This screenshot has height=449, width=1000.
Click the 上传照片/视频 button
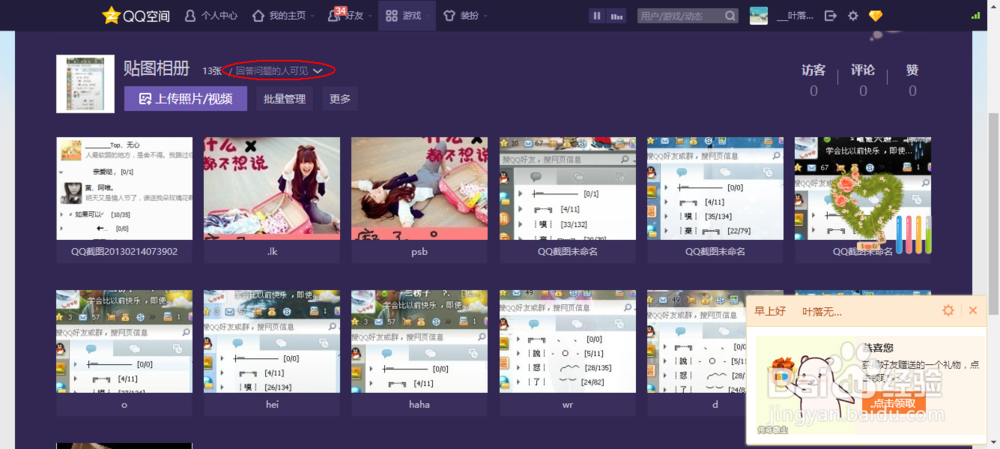click(x=186, y=99)
